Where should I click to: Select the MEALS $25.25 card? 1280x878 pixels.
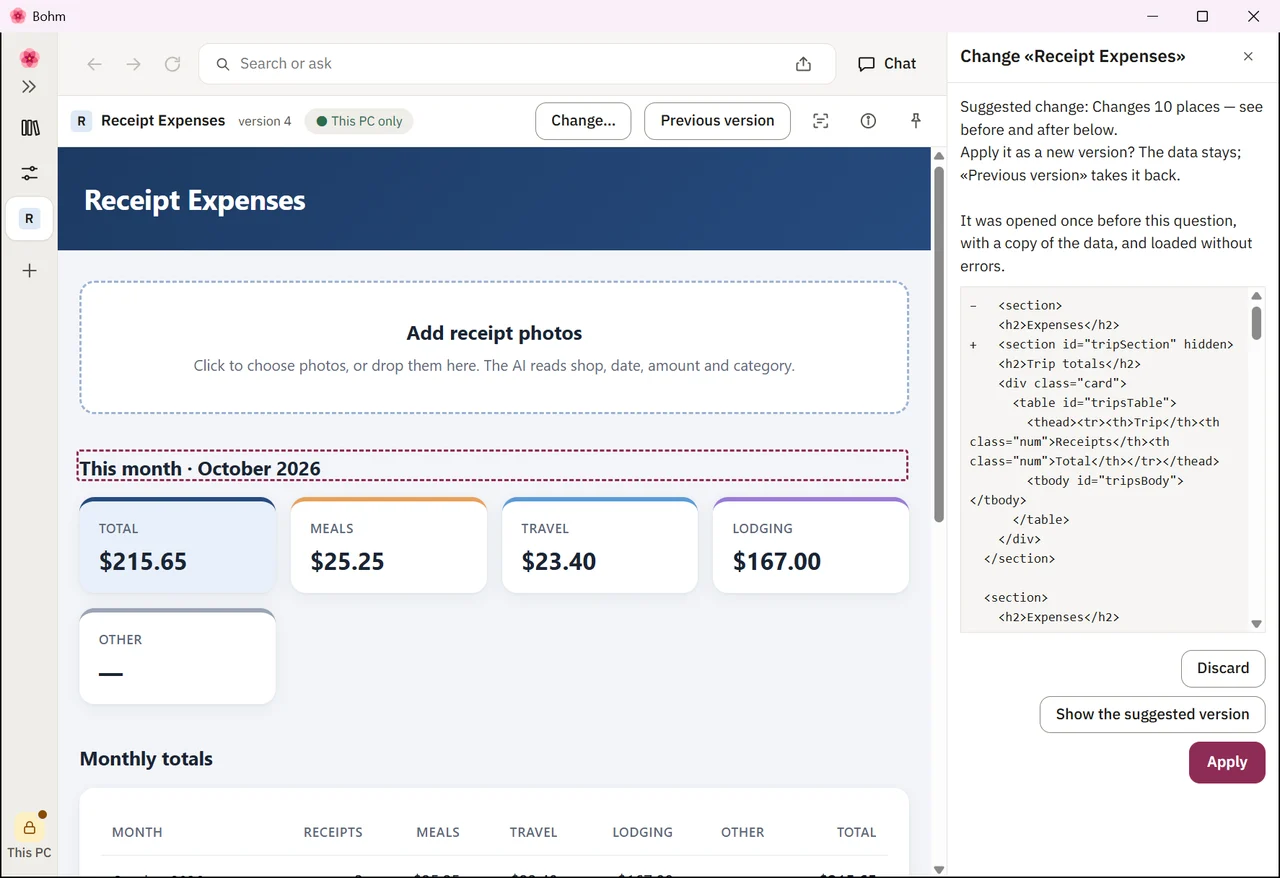pyautogui.click(x=389, y=545)
